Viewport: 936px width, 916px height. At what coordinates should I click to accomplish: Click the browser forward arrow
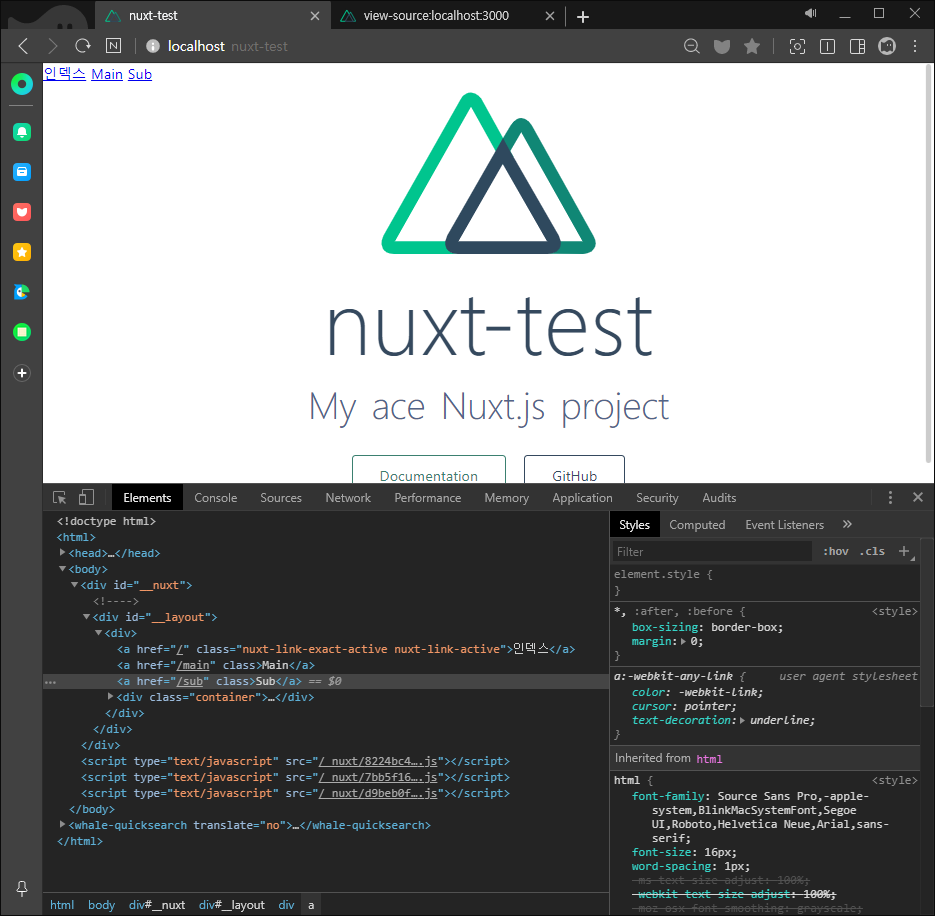53,46
